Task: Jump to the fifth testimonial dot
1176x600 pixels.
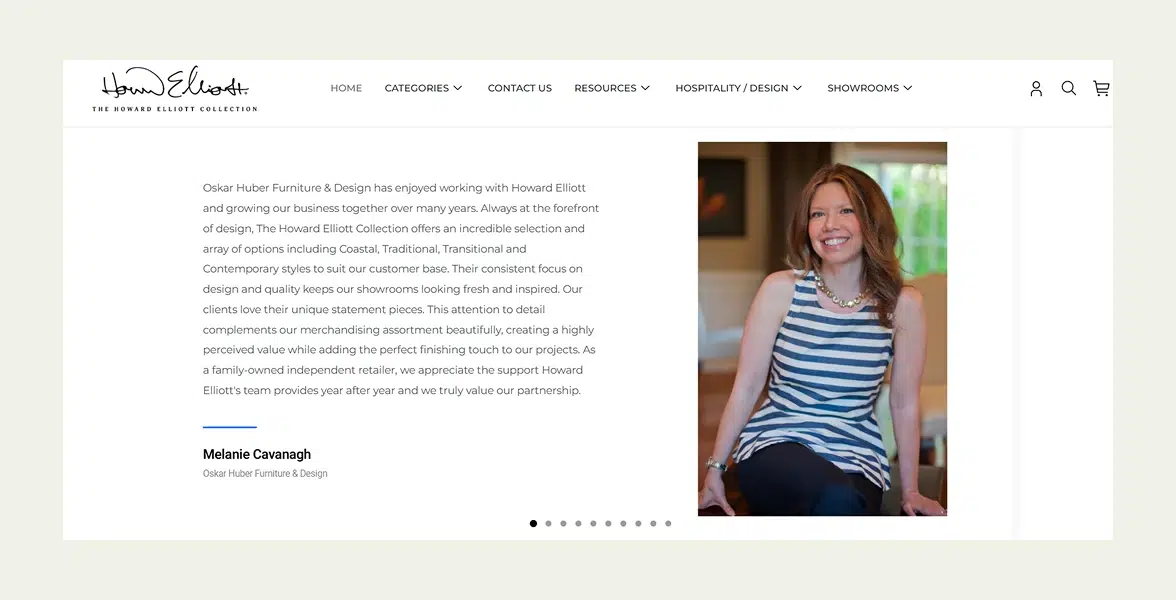Action: point(593,524)
